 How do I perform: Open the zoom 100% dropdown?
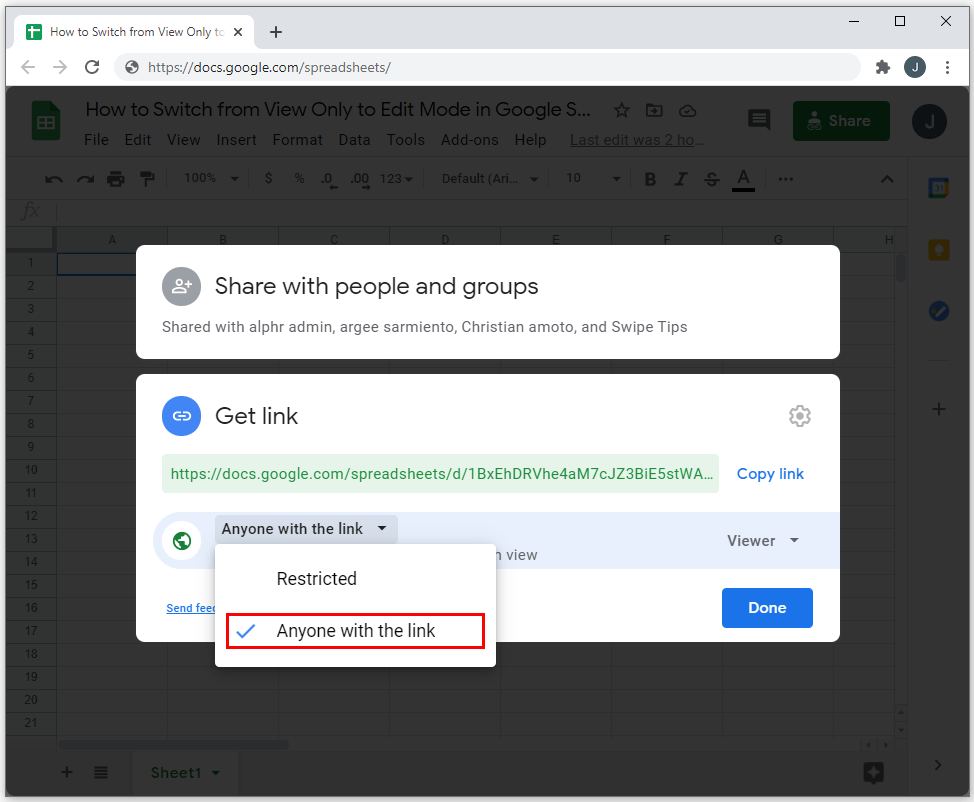click(x=210, y=179)
